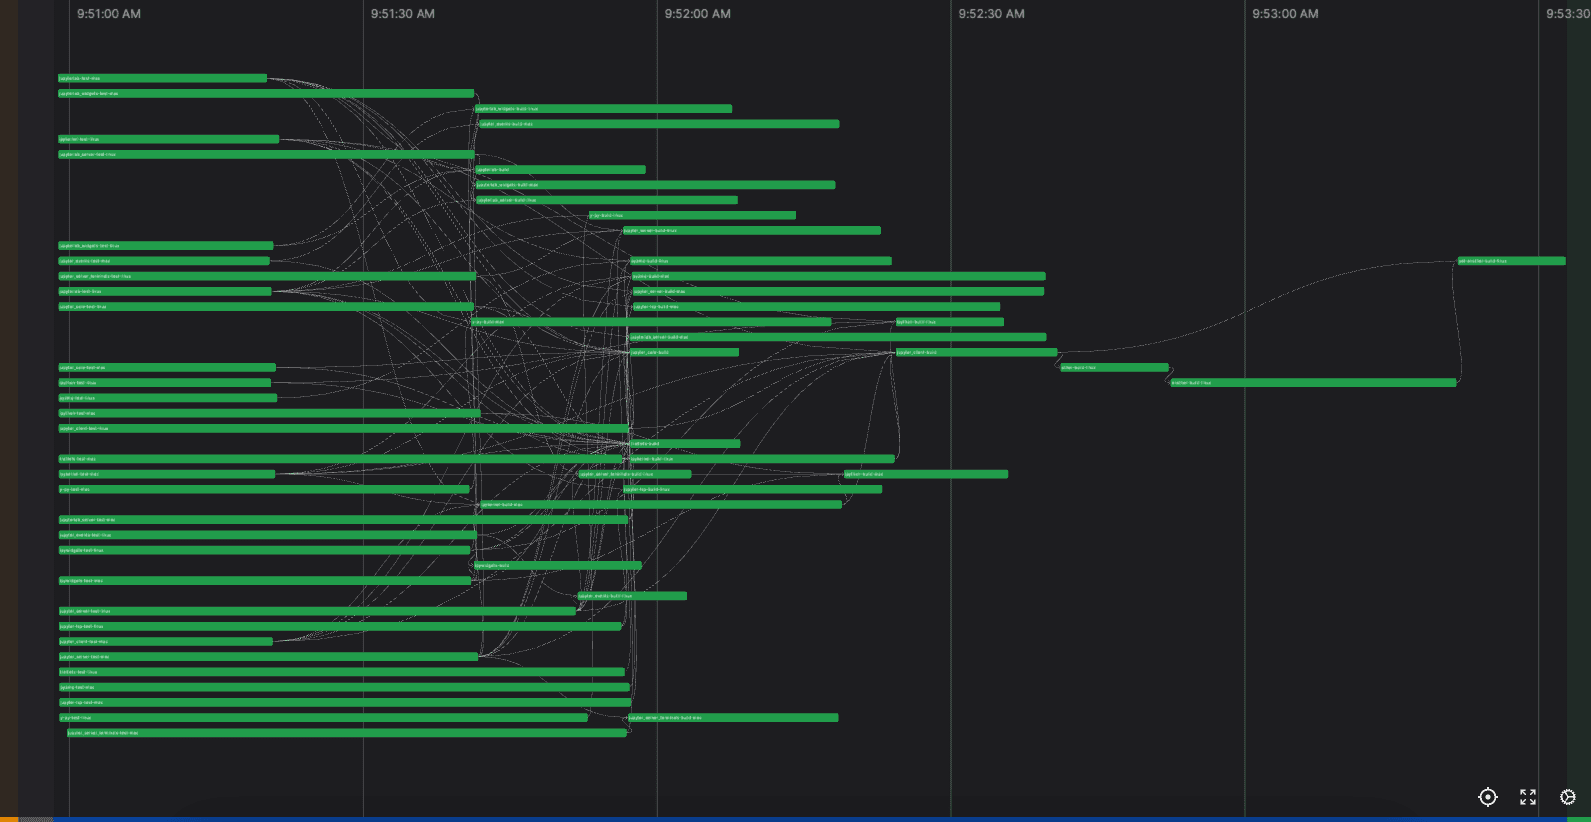Select the jupyter_server_terminals-build-mac bar
Screen dimensions: 1591x822
click(732, 718)
